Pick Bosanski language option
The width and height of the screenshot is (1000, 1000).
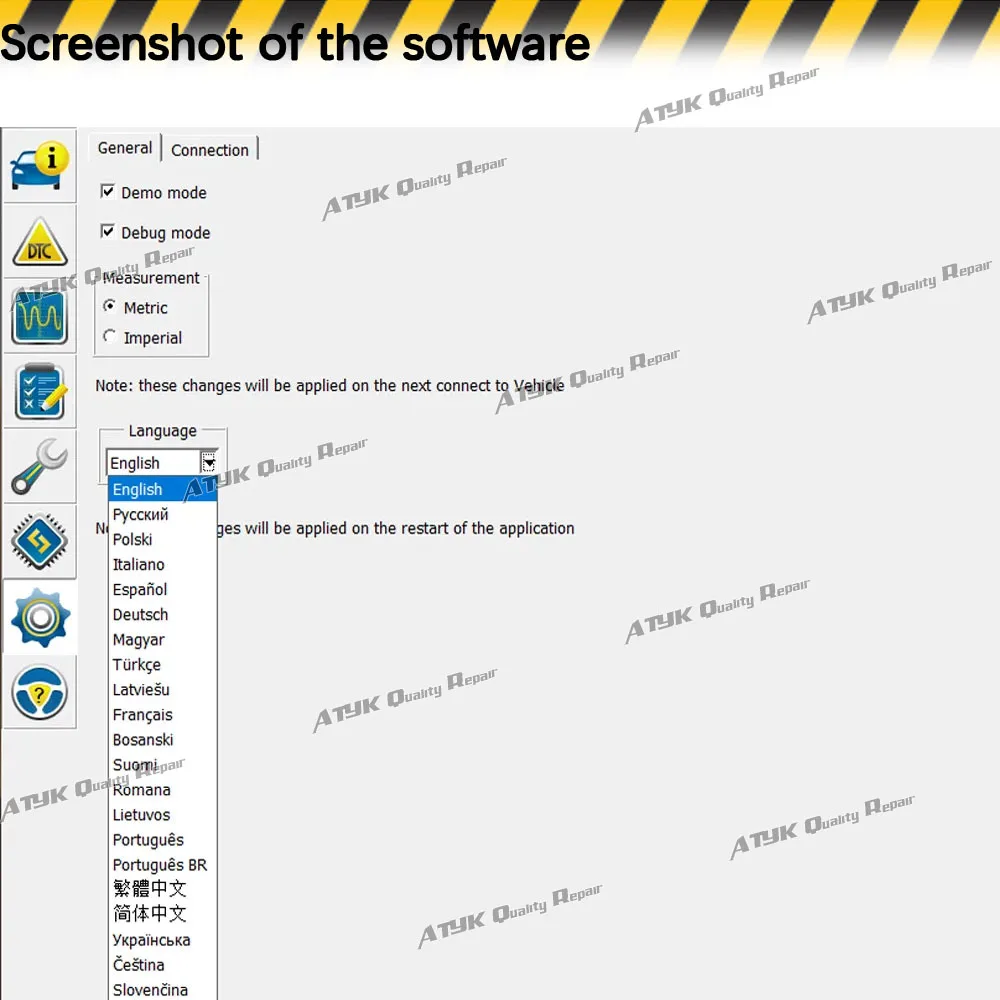click(163, 740)
